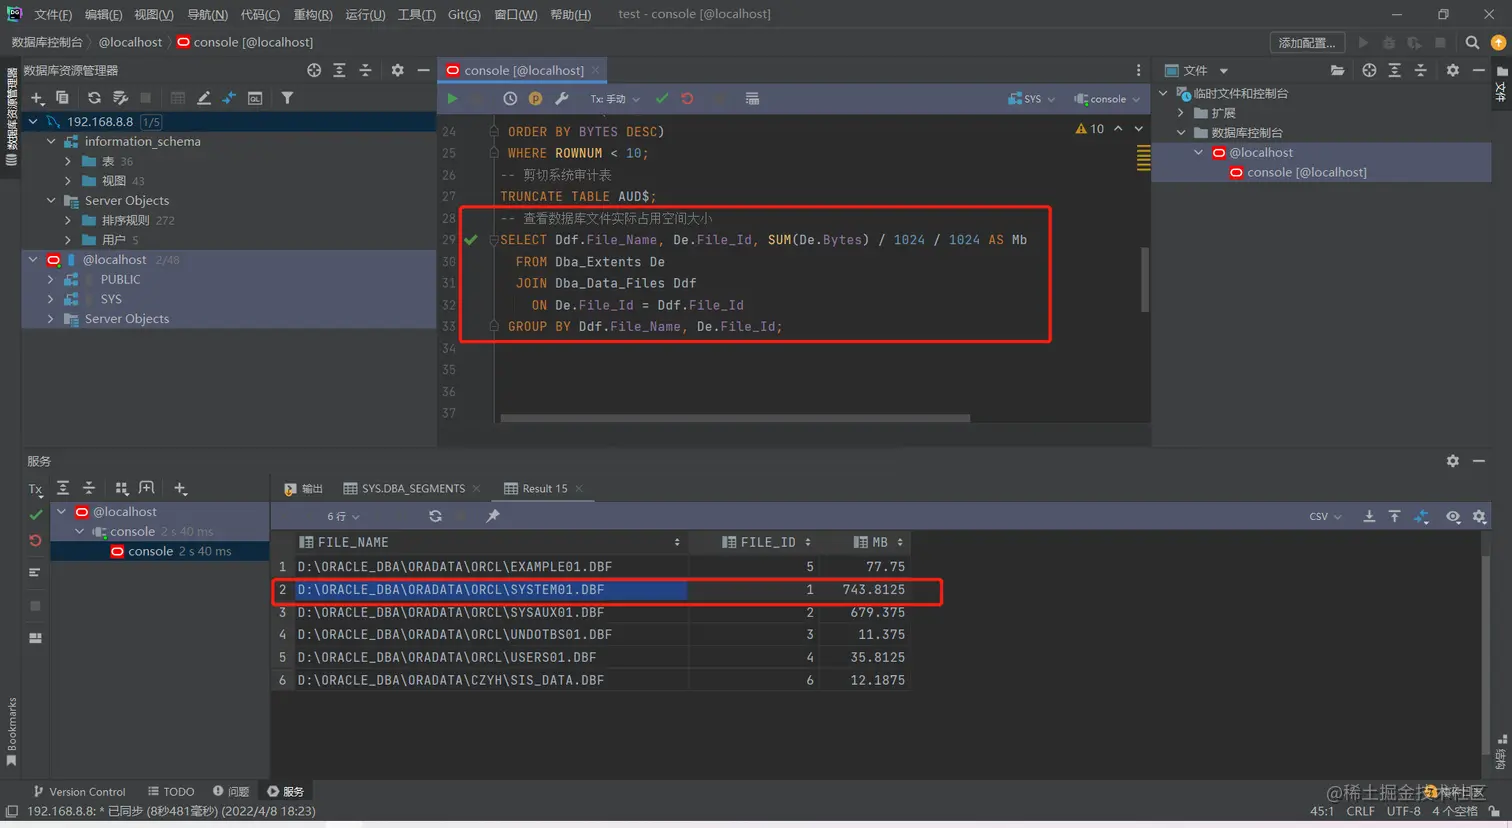Open the Services panel settings gear
1512x828 pixels.
pos(1452,461)
